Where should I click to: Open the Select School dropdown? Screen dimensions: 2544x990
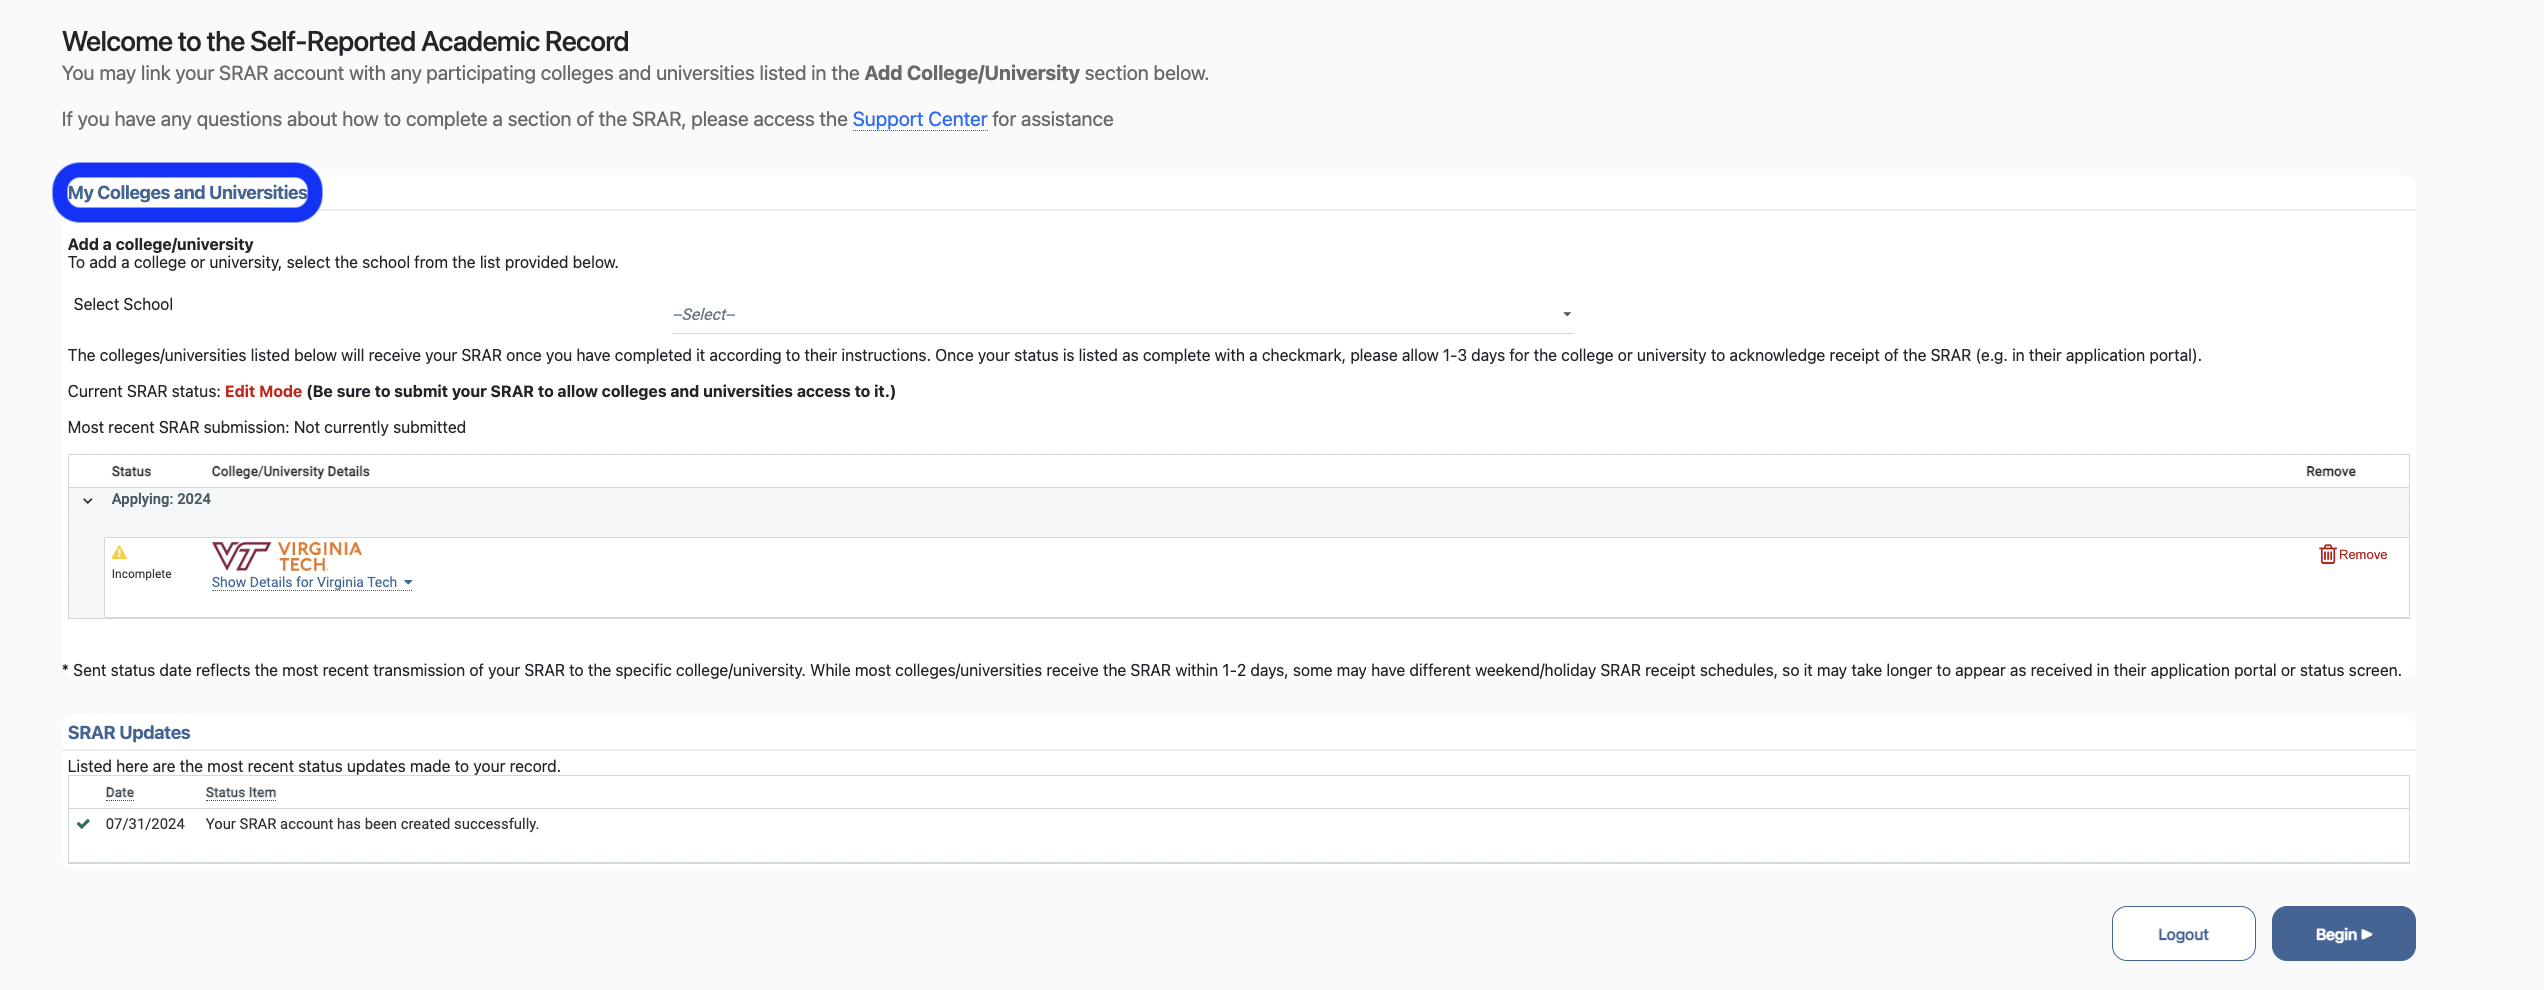click(1120, 314)
